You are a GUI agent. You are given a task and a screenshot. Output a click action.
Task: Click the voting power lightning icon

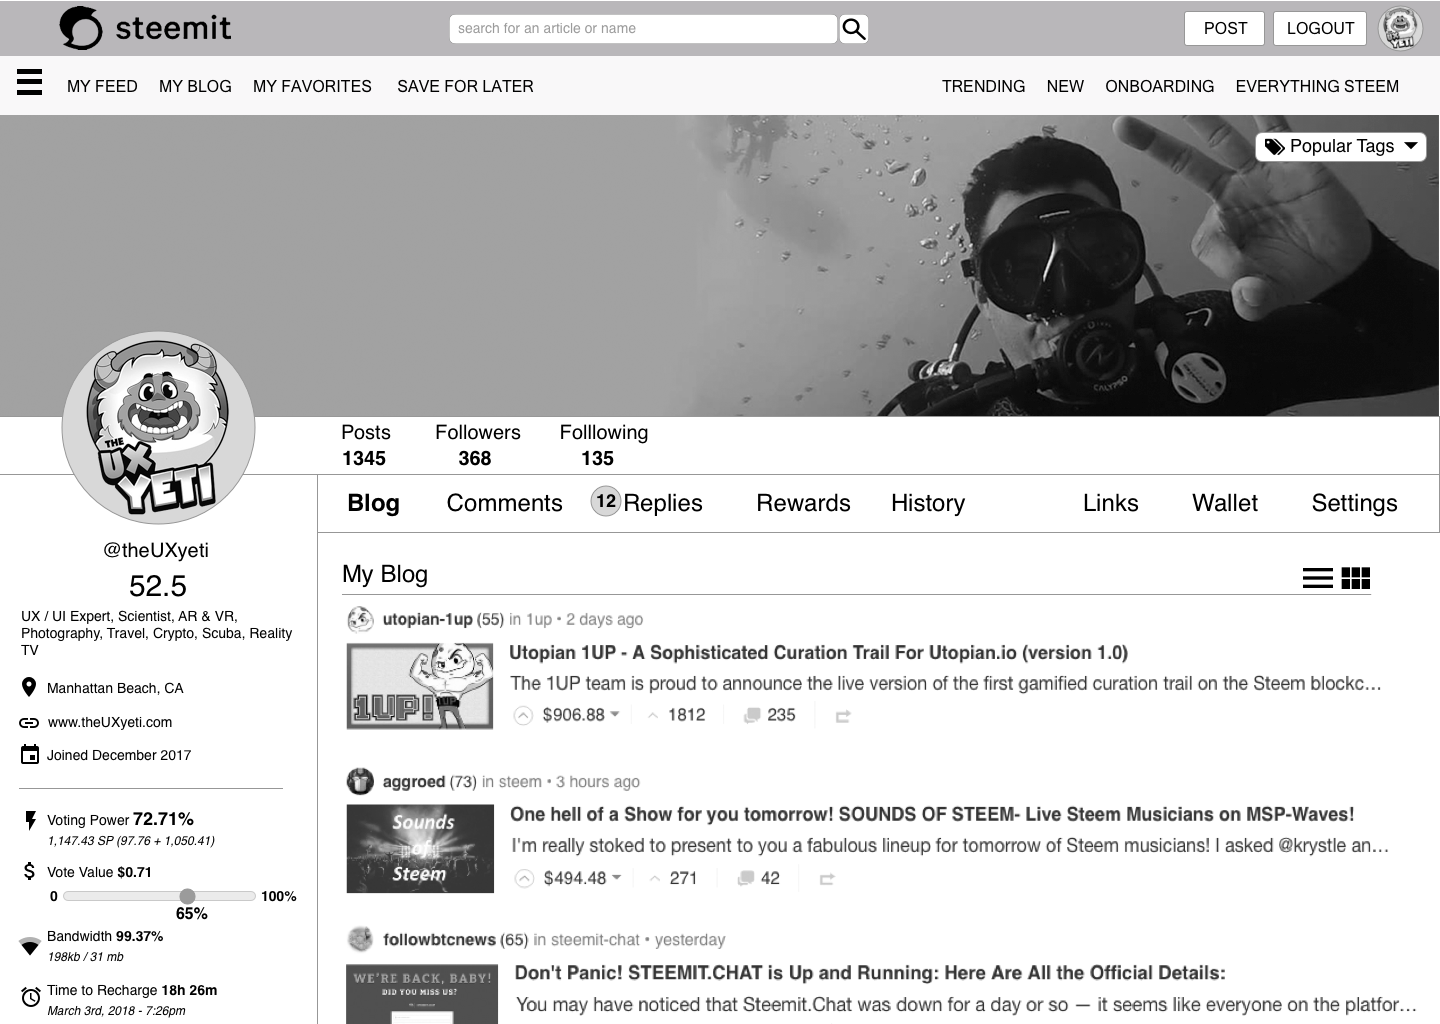tap(30, 820)
